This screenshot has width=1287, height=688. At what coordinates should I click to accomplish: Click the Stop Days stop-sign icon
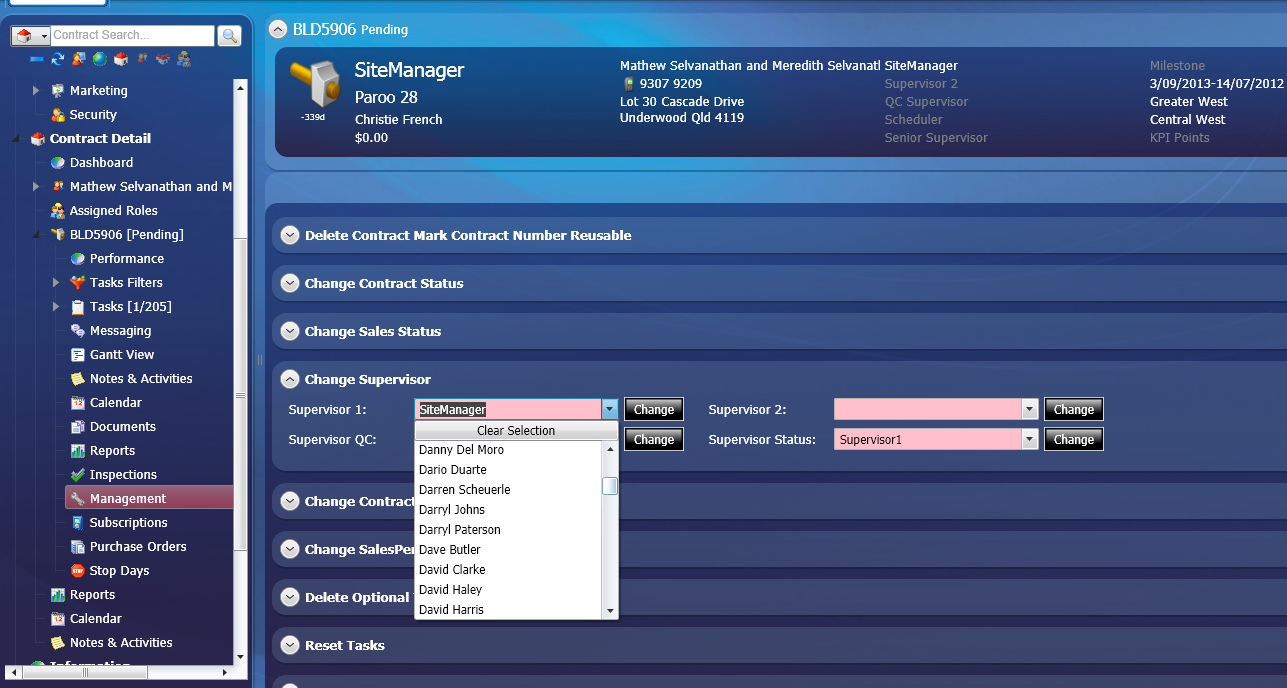(x=78, y=571)
